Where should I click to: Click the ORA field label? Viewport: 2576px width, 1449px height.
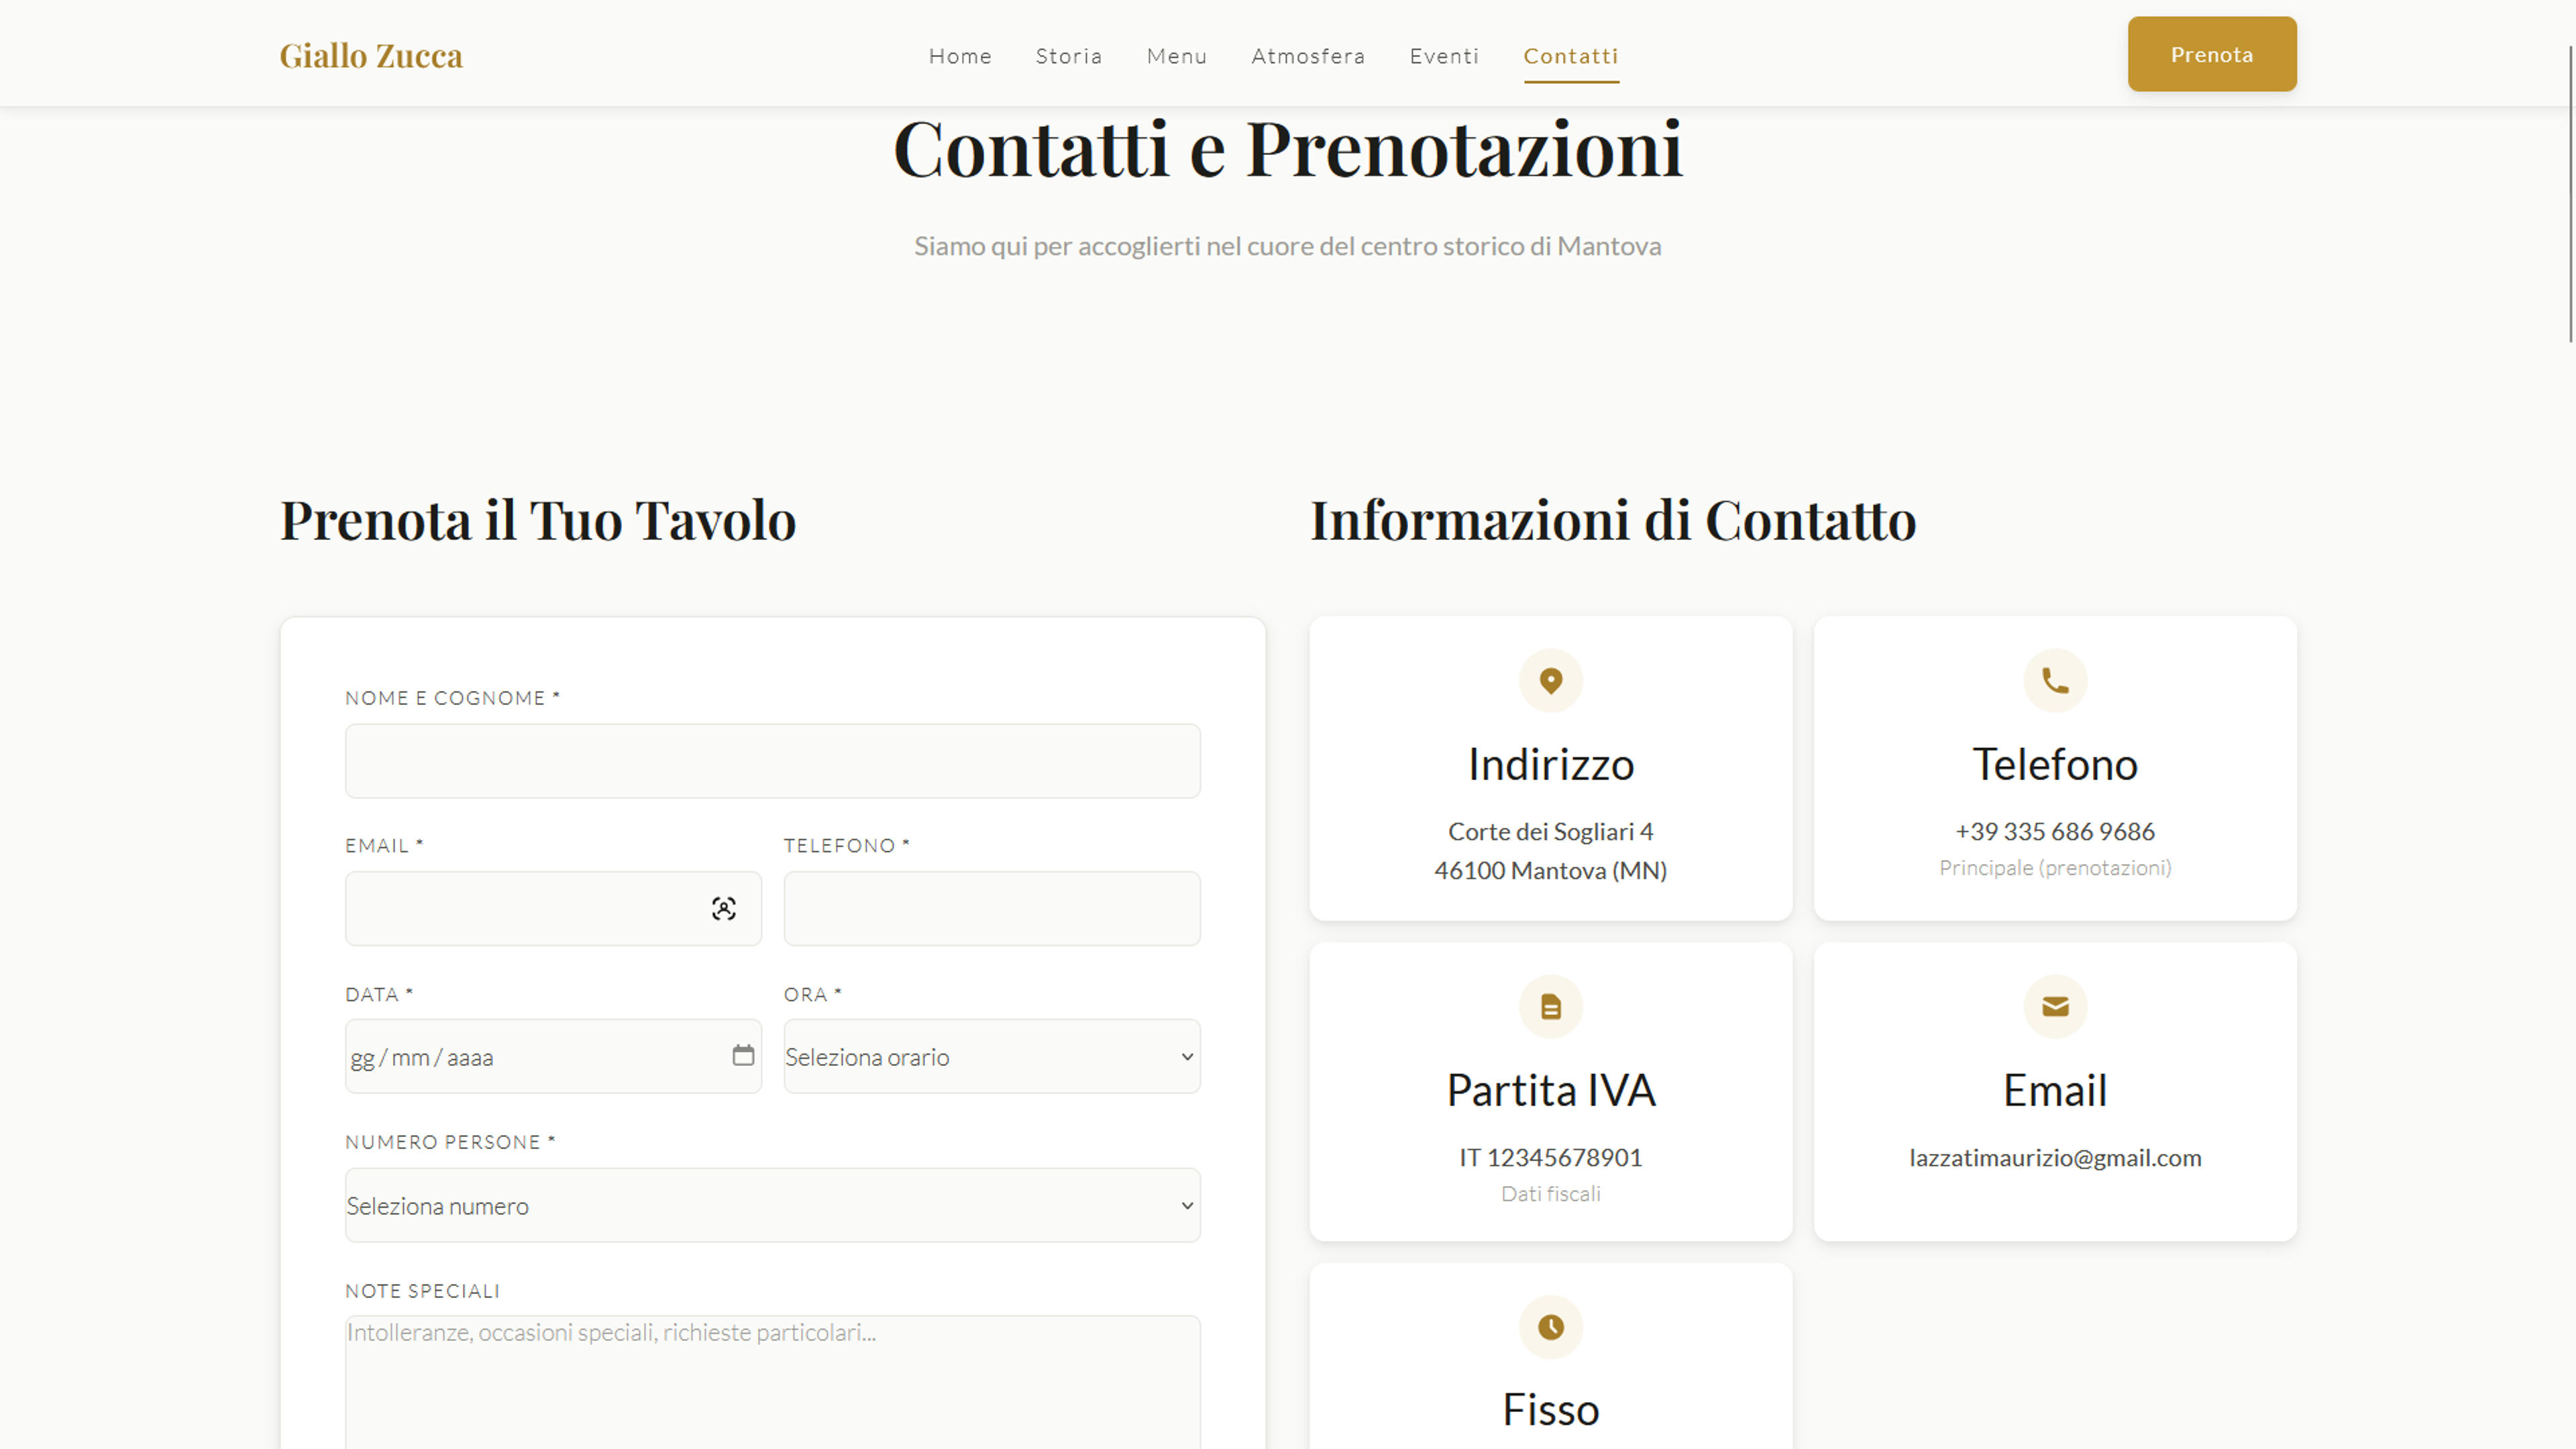[x=813, y=994]
